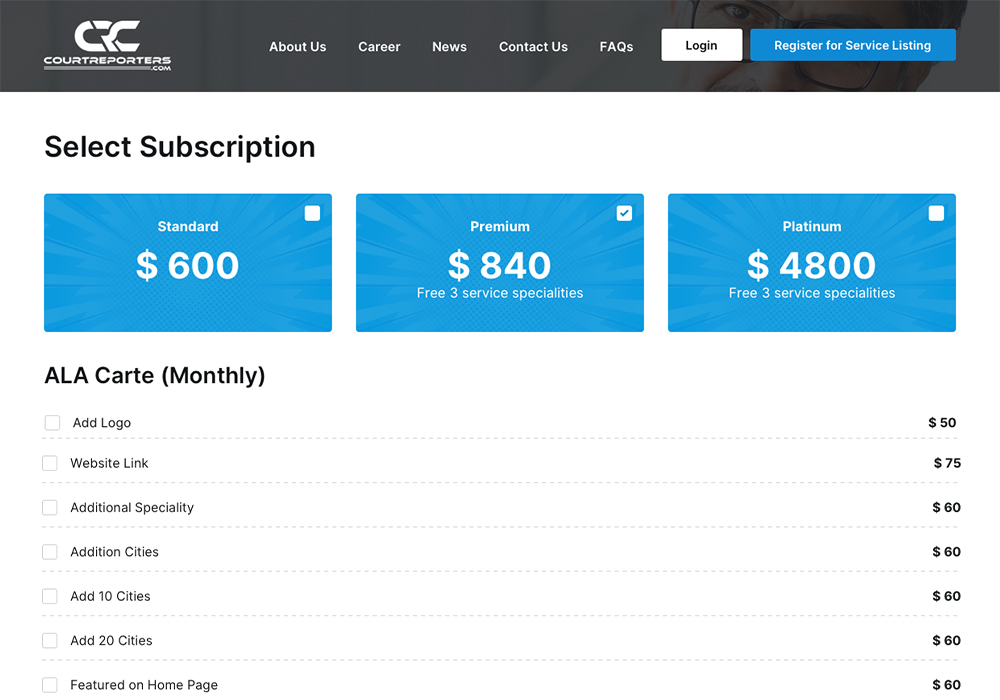Go to the Career menu item
This screenshot has height=700, width=1000.
379,46
